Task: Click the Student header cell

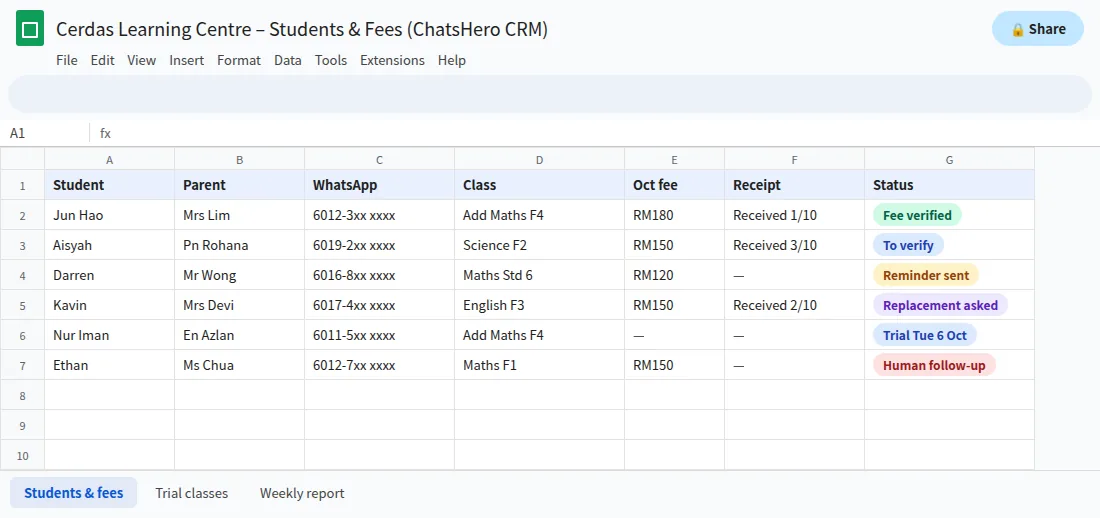Action: tap(109, 185)
